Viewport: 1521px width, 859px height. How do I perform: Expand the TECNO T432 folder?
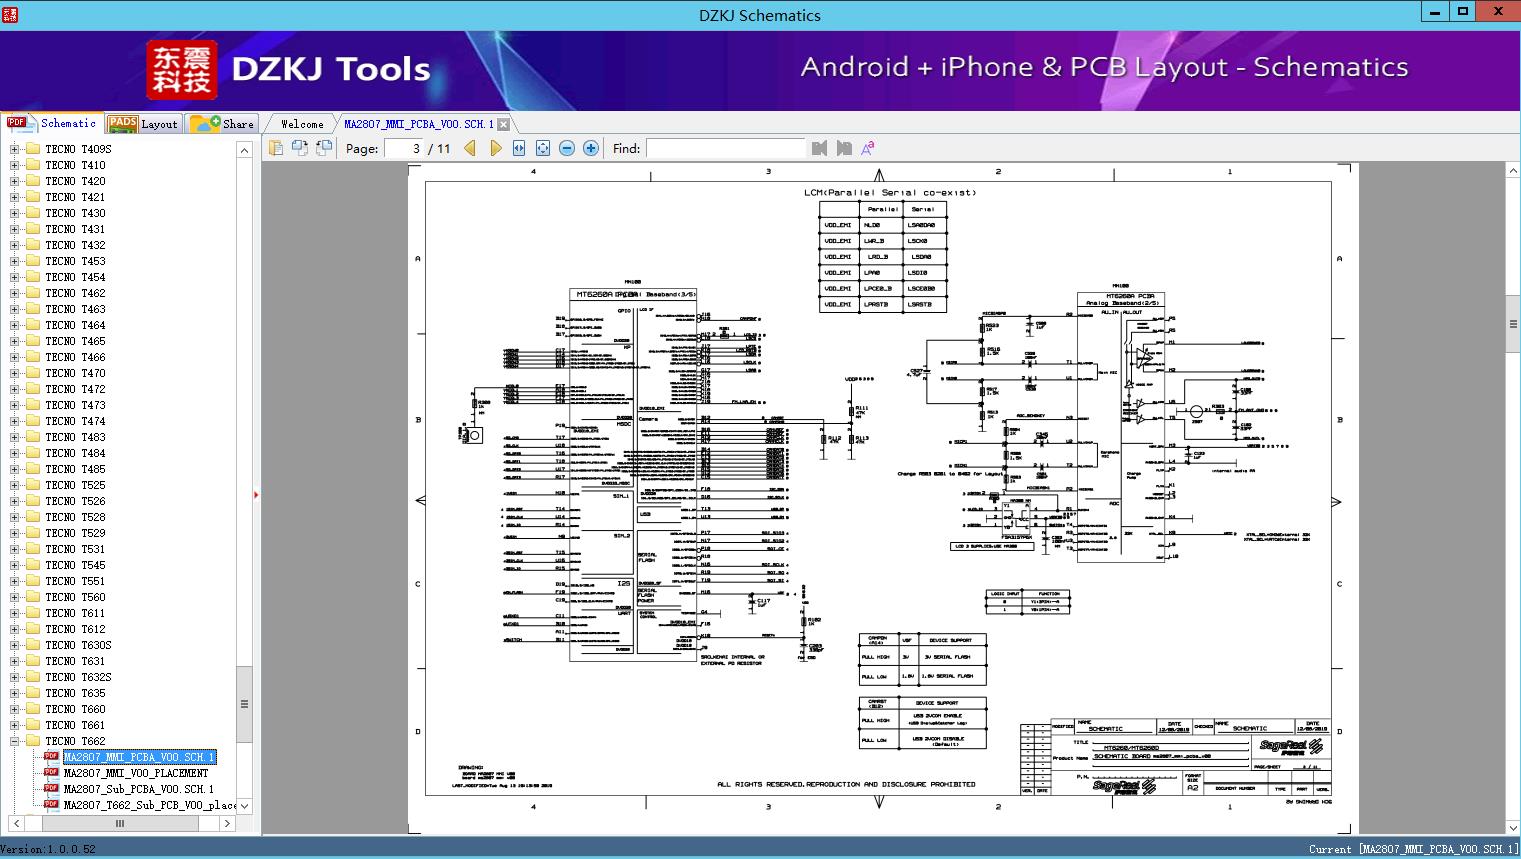pos(14,245)
